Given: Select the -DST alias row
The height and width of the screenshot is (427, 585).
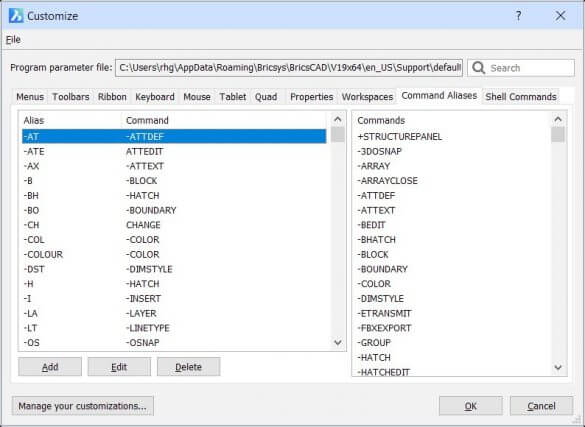Looking at the screenshot, I should click(x=174, y=269).
